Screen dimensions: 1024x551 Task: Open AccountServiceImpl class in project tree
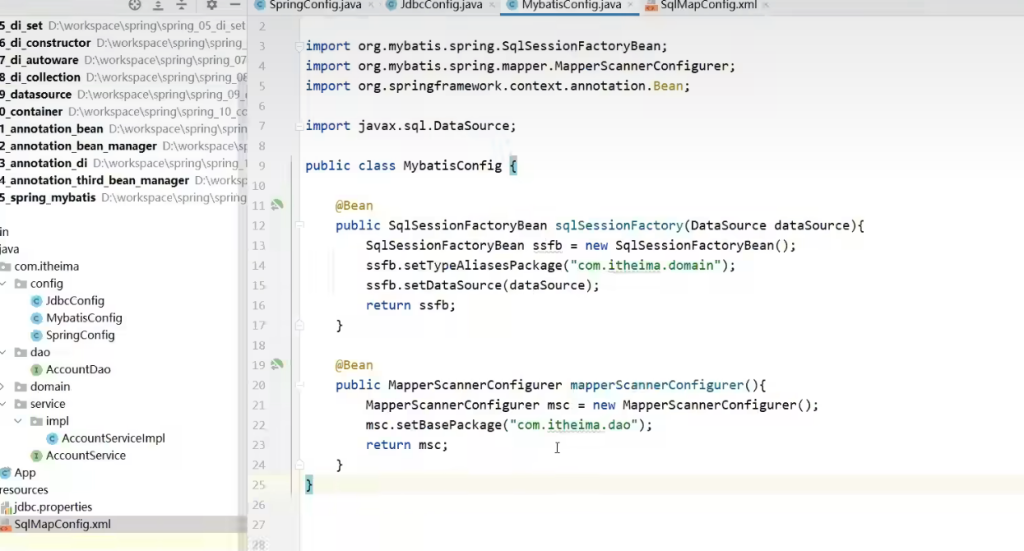point(112,438)
